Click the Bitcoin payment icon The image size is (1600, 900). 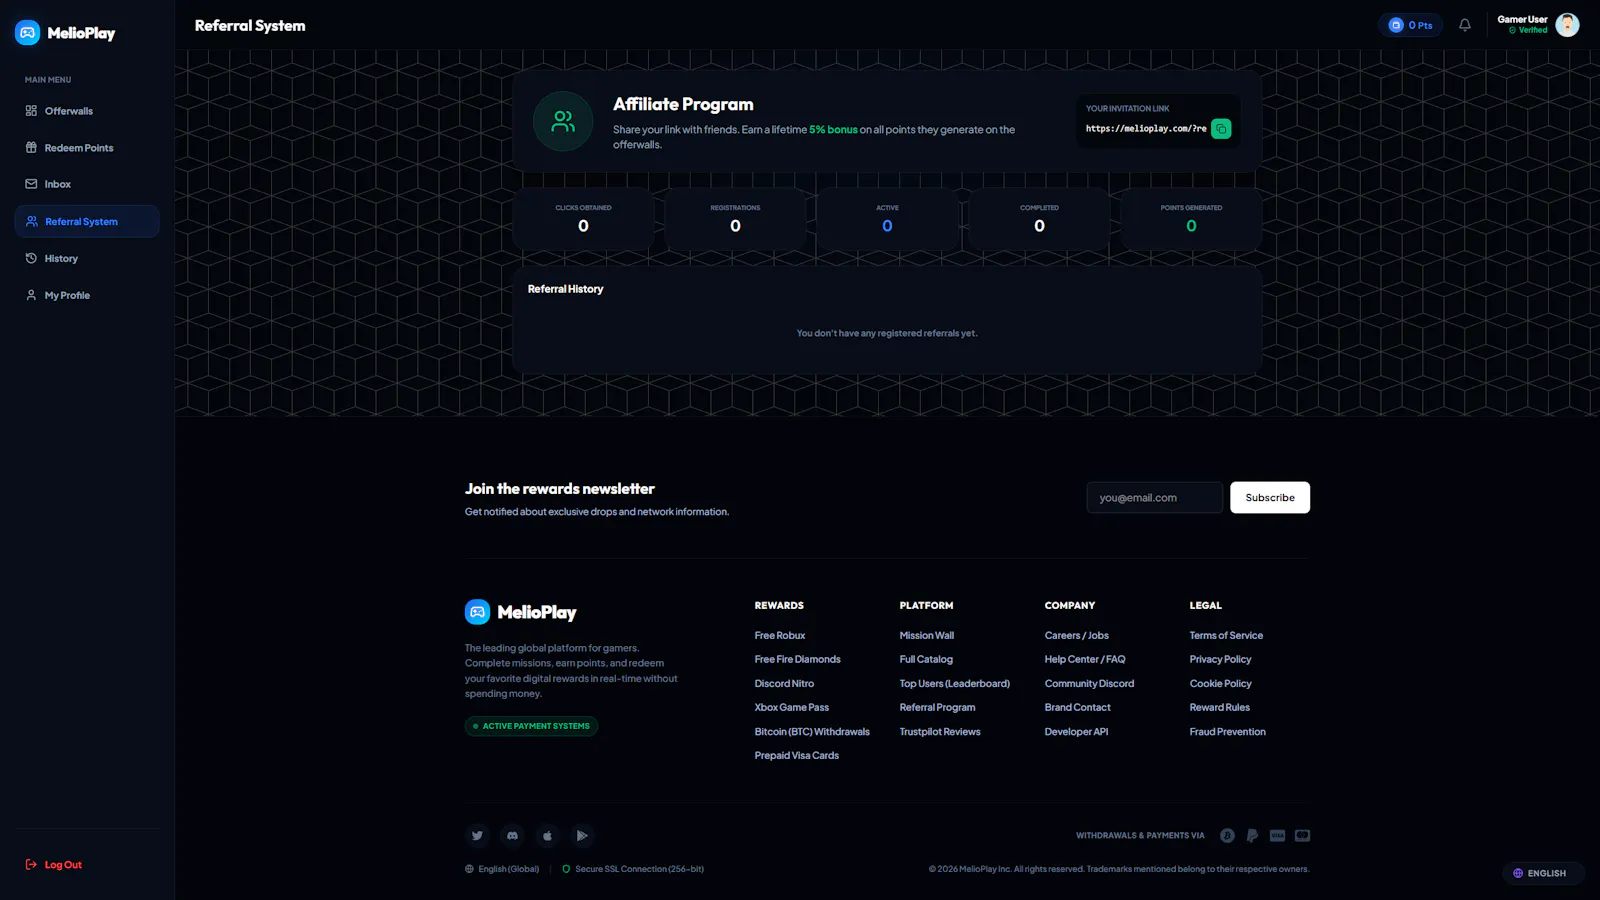[x=1227, y=836]
